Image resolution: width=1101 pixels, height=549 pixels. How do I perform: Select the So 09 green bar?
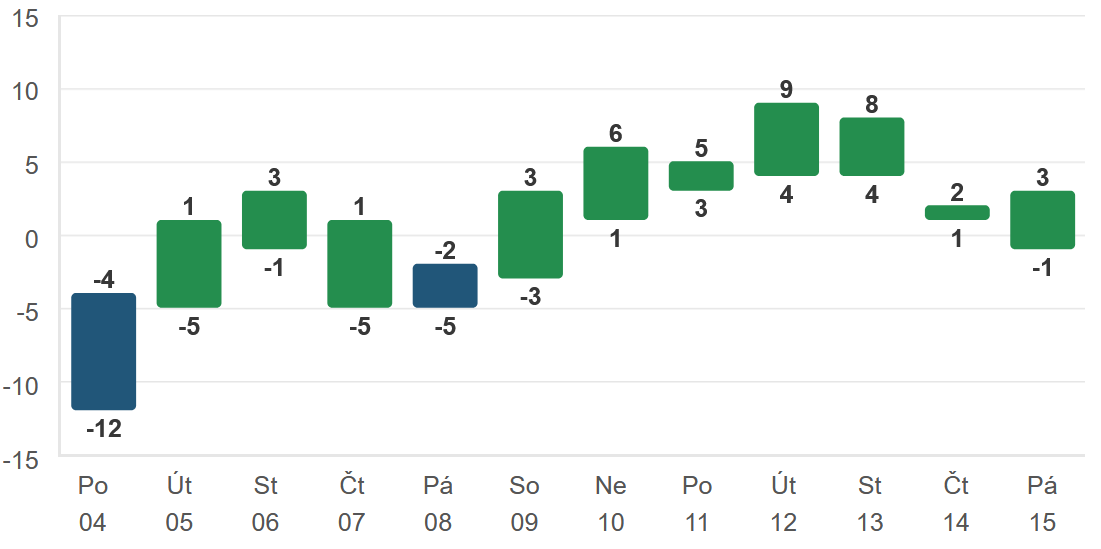(531, 234)
